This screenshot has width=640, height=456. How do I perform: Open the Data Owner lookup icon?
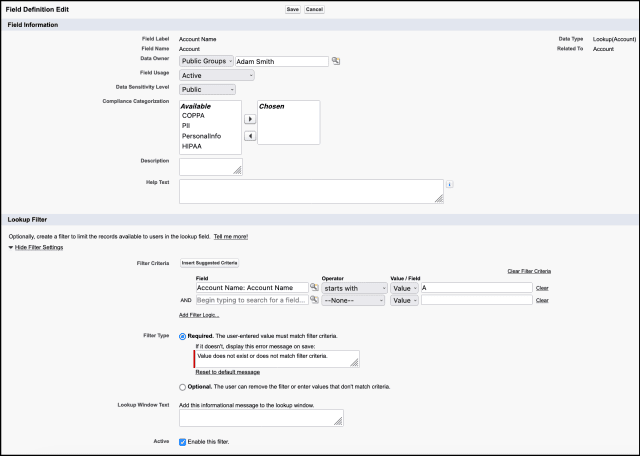coord(336,61)
